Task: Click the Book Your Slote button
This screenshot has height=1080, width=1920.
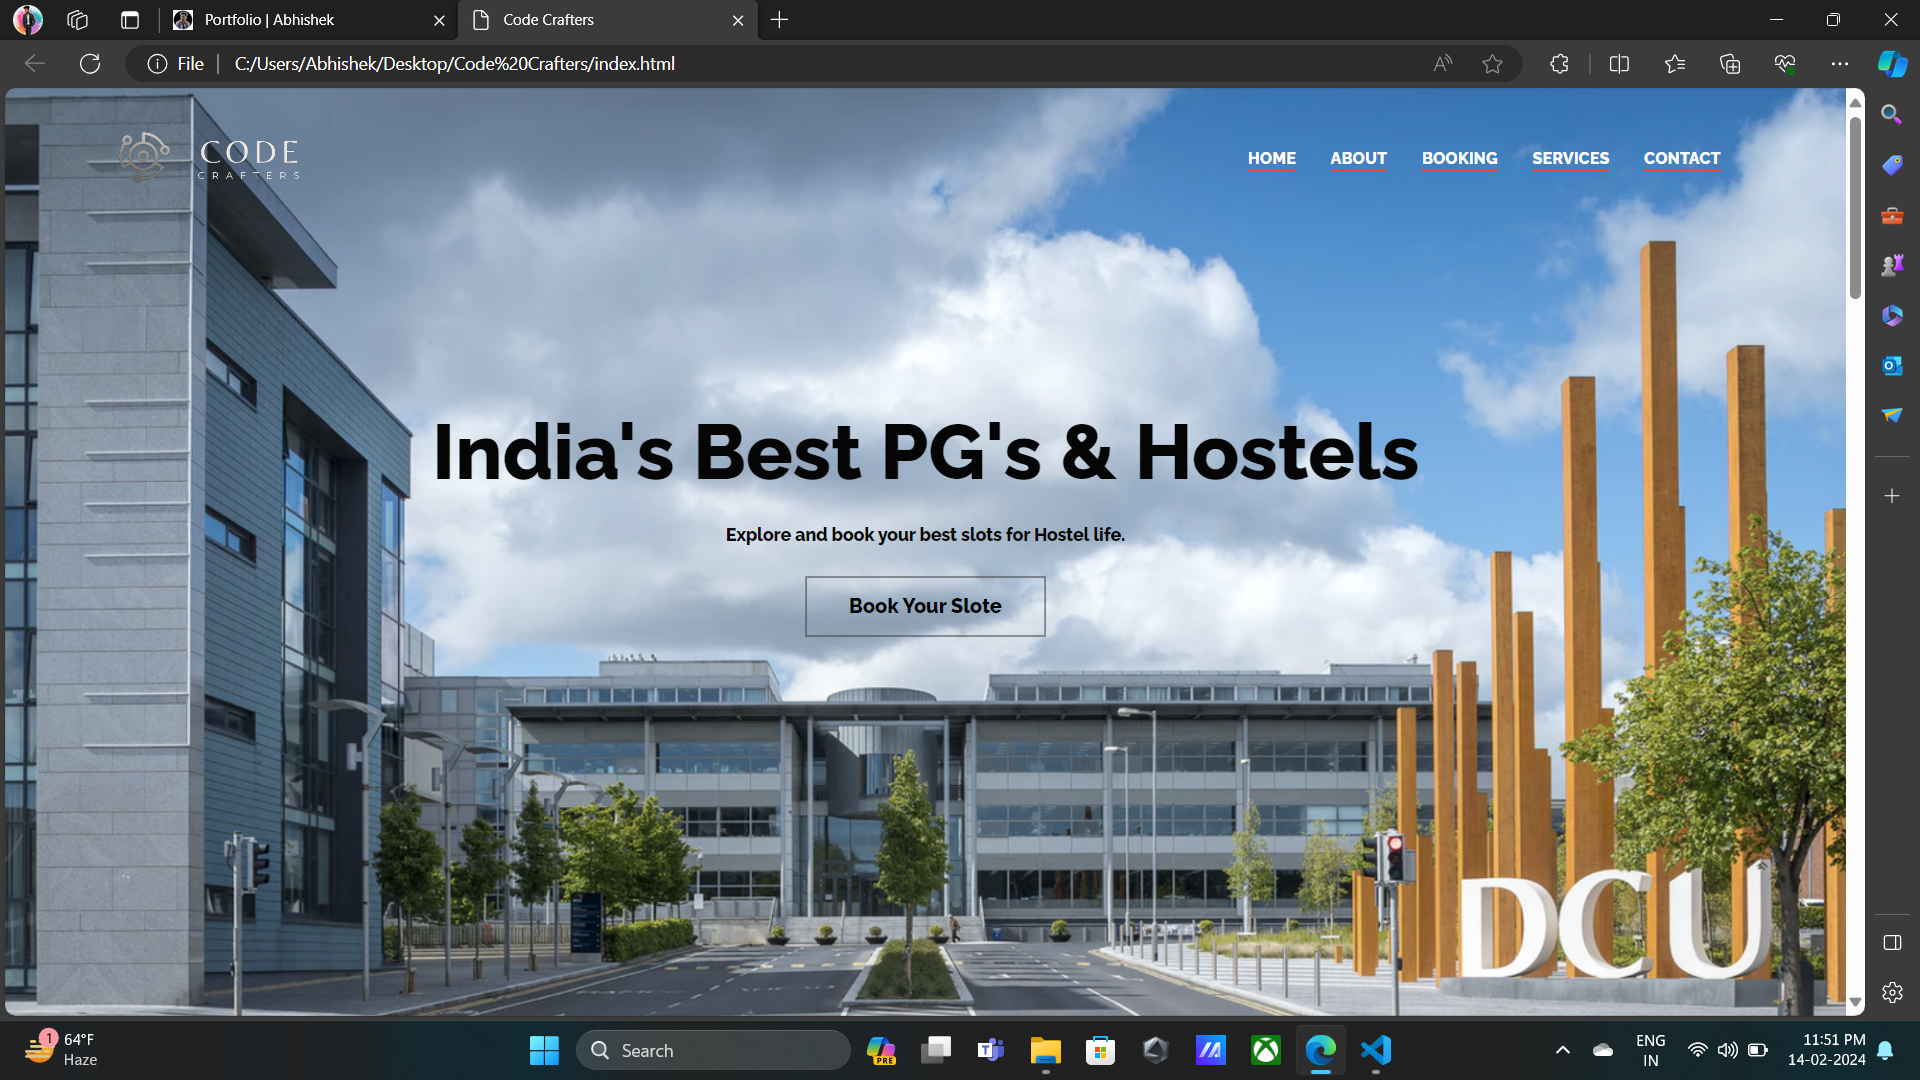Action: [925, 606]
